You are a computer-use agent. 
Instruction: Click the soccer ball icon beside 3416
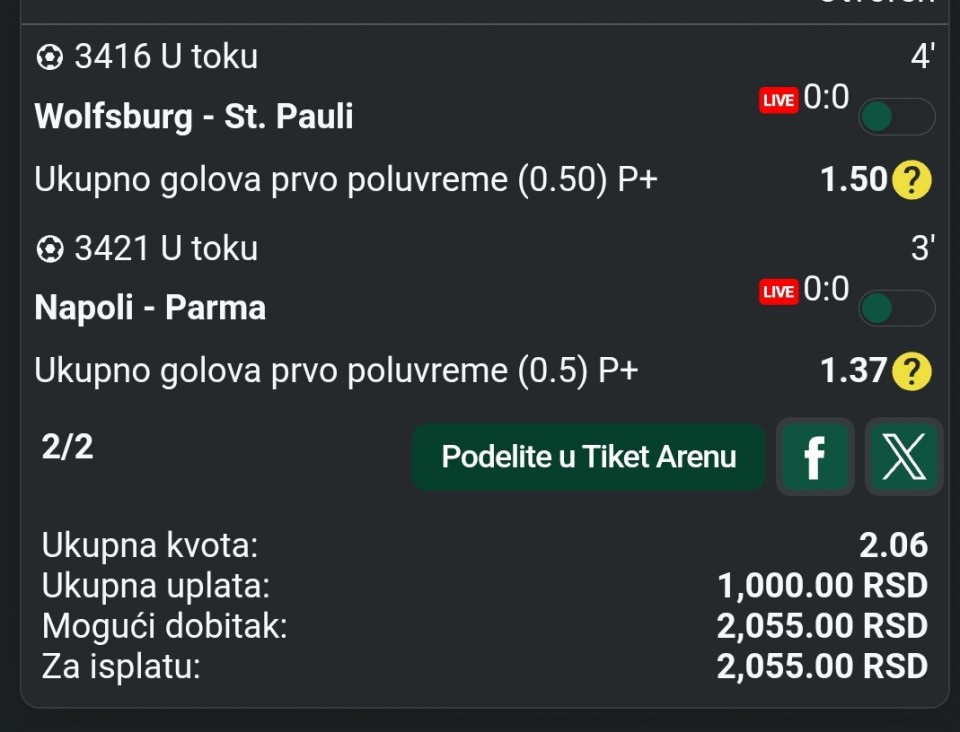pyautogui.click(x=48, y=58)
